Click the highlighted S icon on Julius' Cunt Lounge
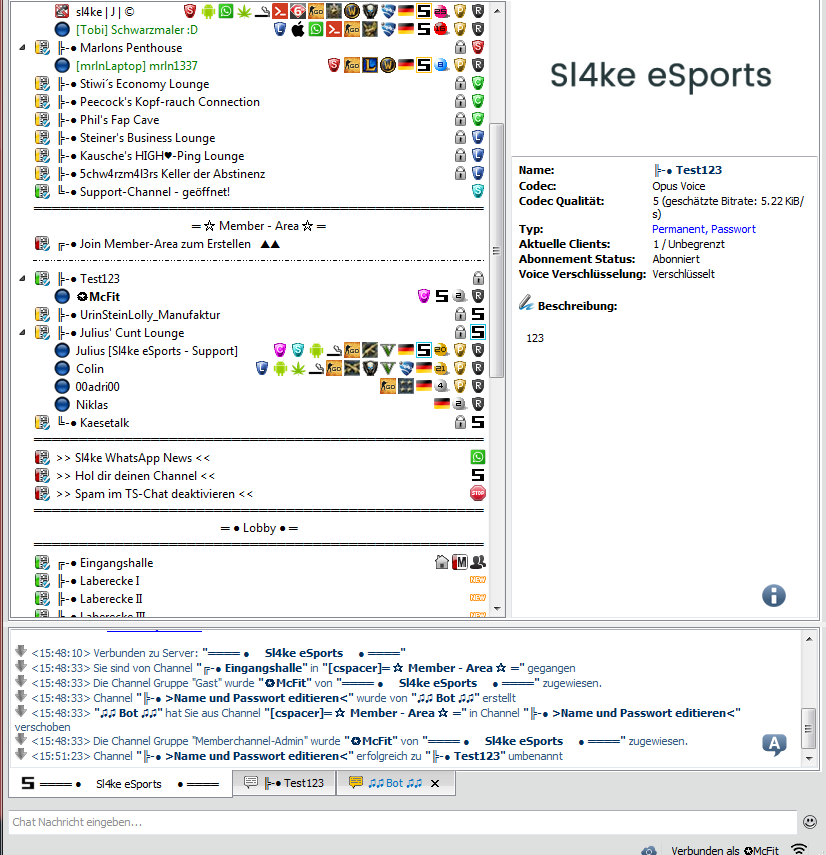 click(478, 332)
